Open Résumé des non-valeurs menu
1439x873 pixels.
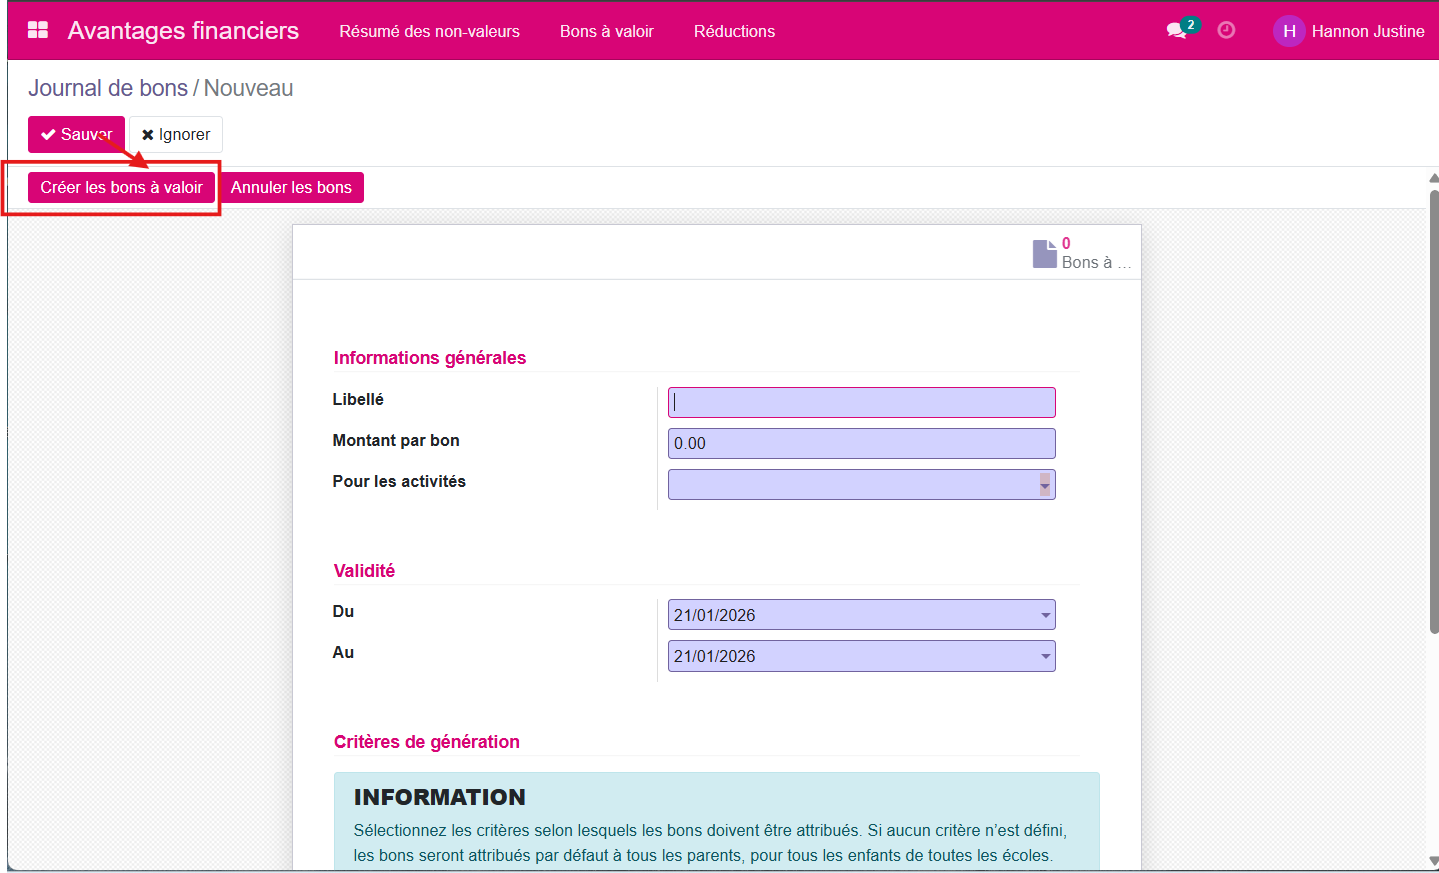click(x=429, y=31)
